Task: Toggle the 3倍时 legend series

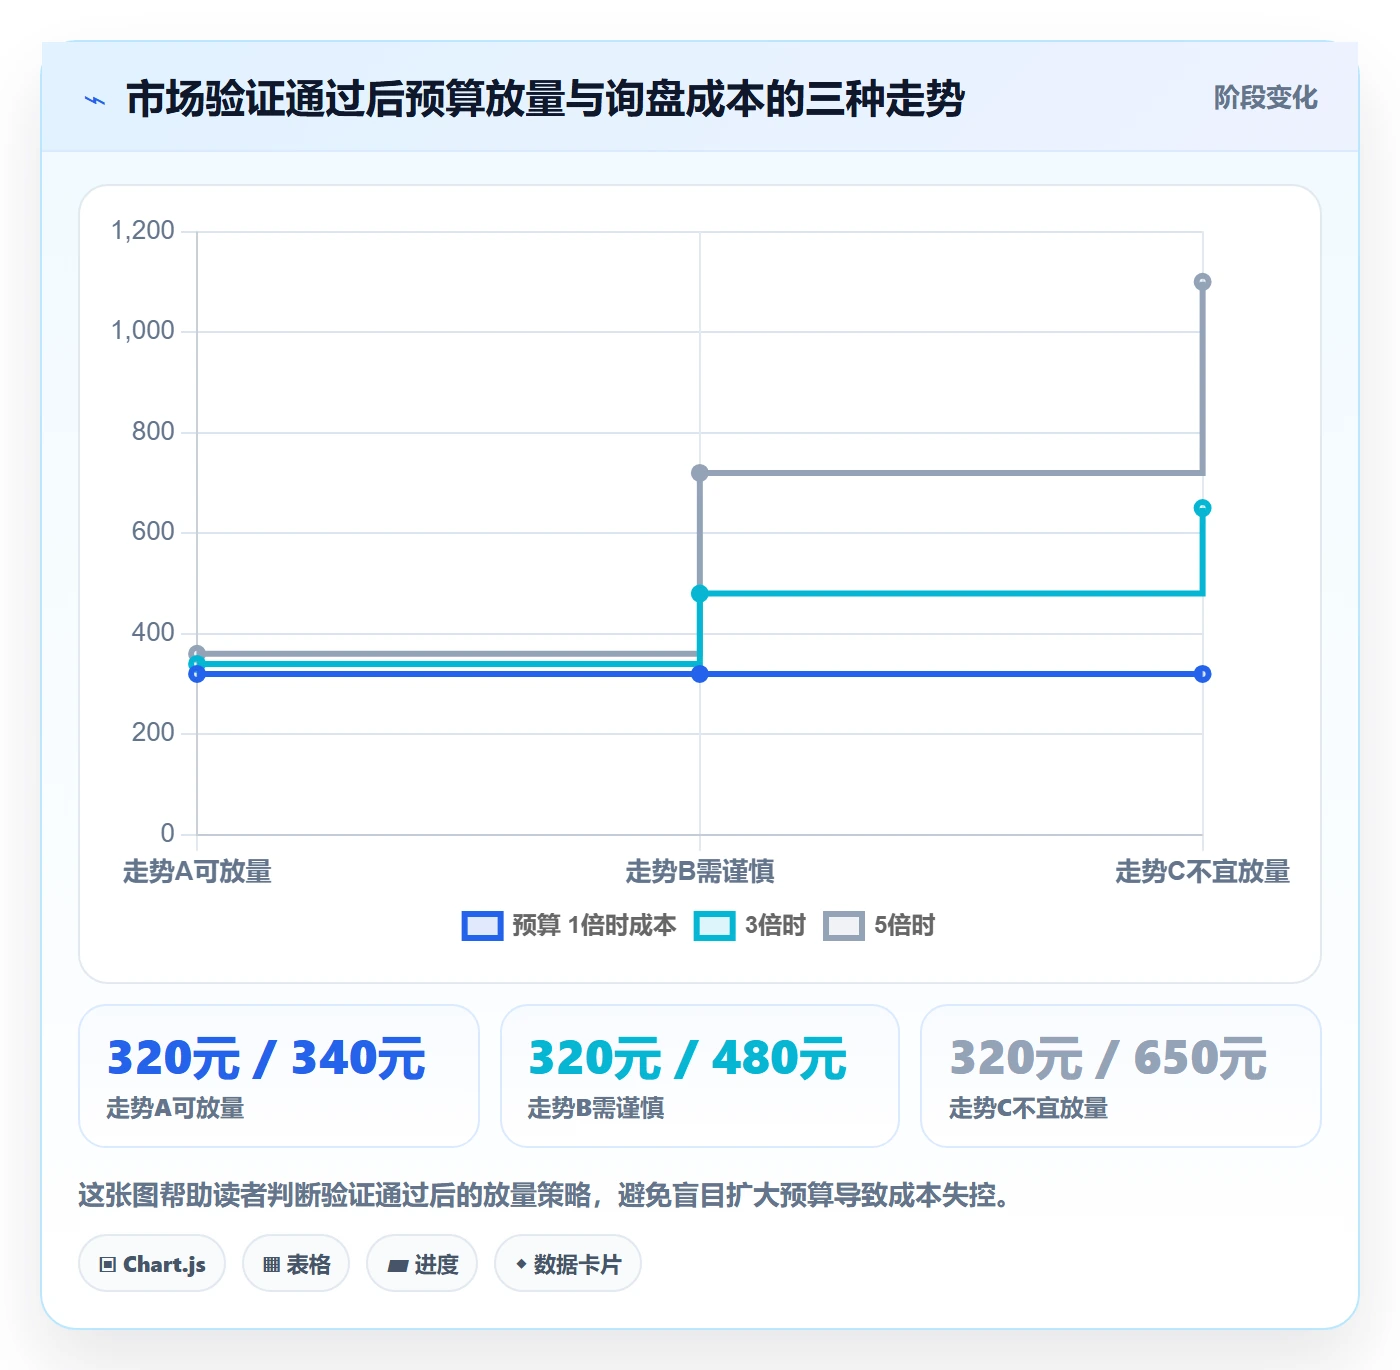Action: pyautogui.click(x=750, y=926)
